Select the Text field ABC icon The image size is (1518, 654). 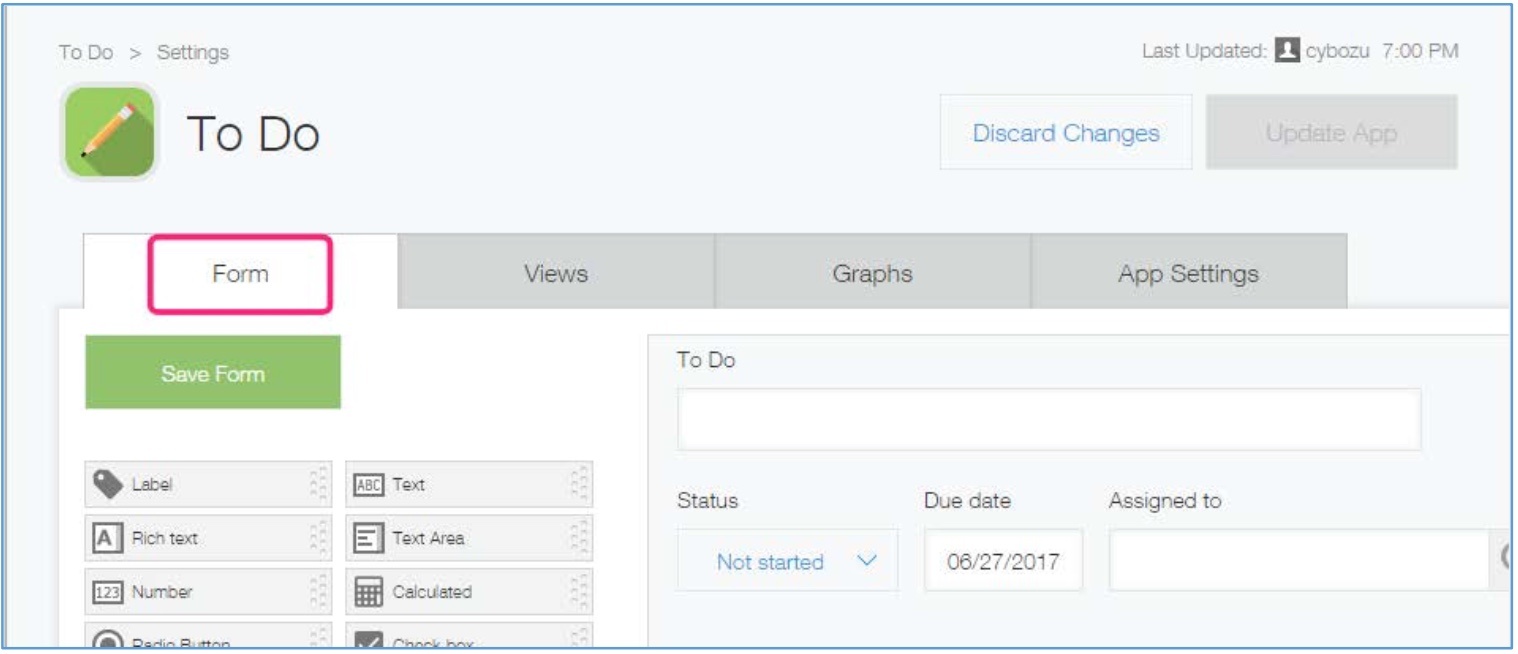coord(368,484)
